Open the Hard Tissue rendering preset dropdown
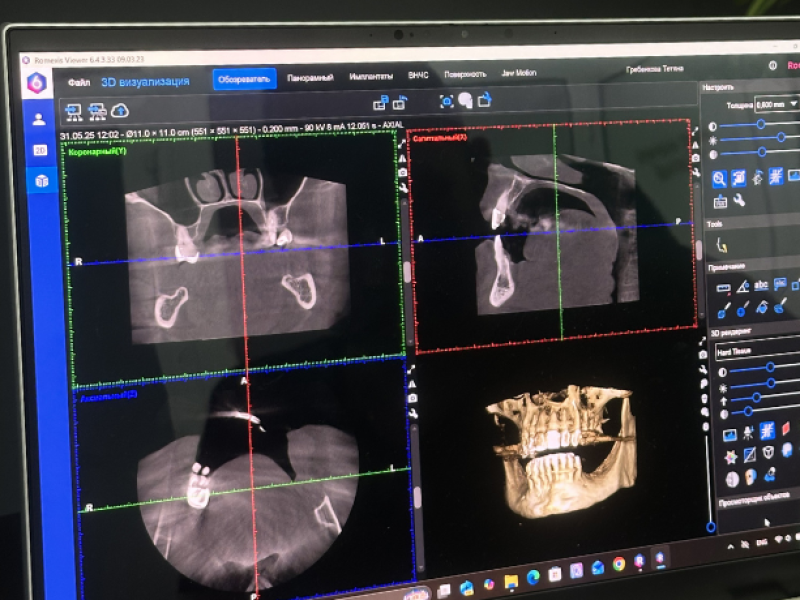 758,351
